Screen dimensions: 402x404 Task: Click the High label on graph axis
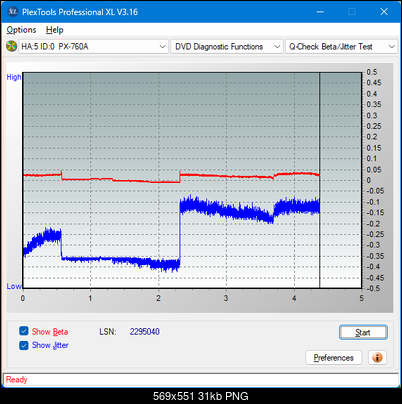pos(14,77)
